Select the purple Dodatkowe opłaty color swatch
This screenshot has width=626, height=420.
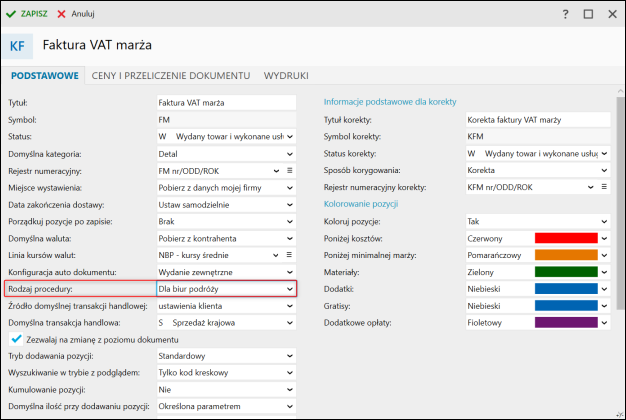click(x=566, y=324)
